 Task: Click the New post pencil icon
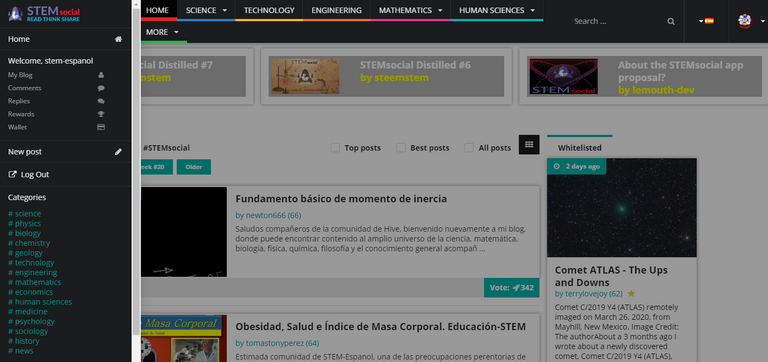(118, 152)
